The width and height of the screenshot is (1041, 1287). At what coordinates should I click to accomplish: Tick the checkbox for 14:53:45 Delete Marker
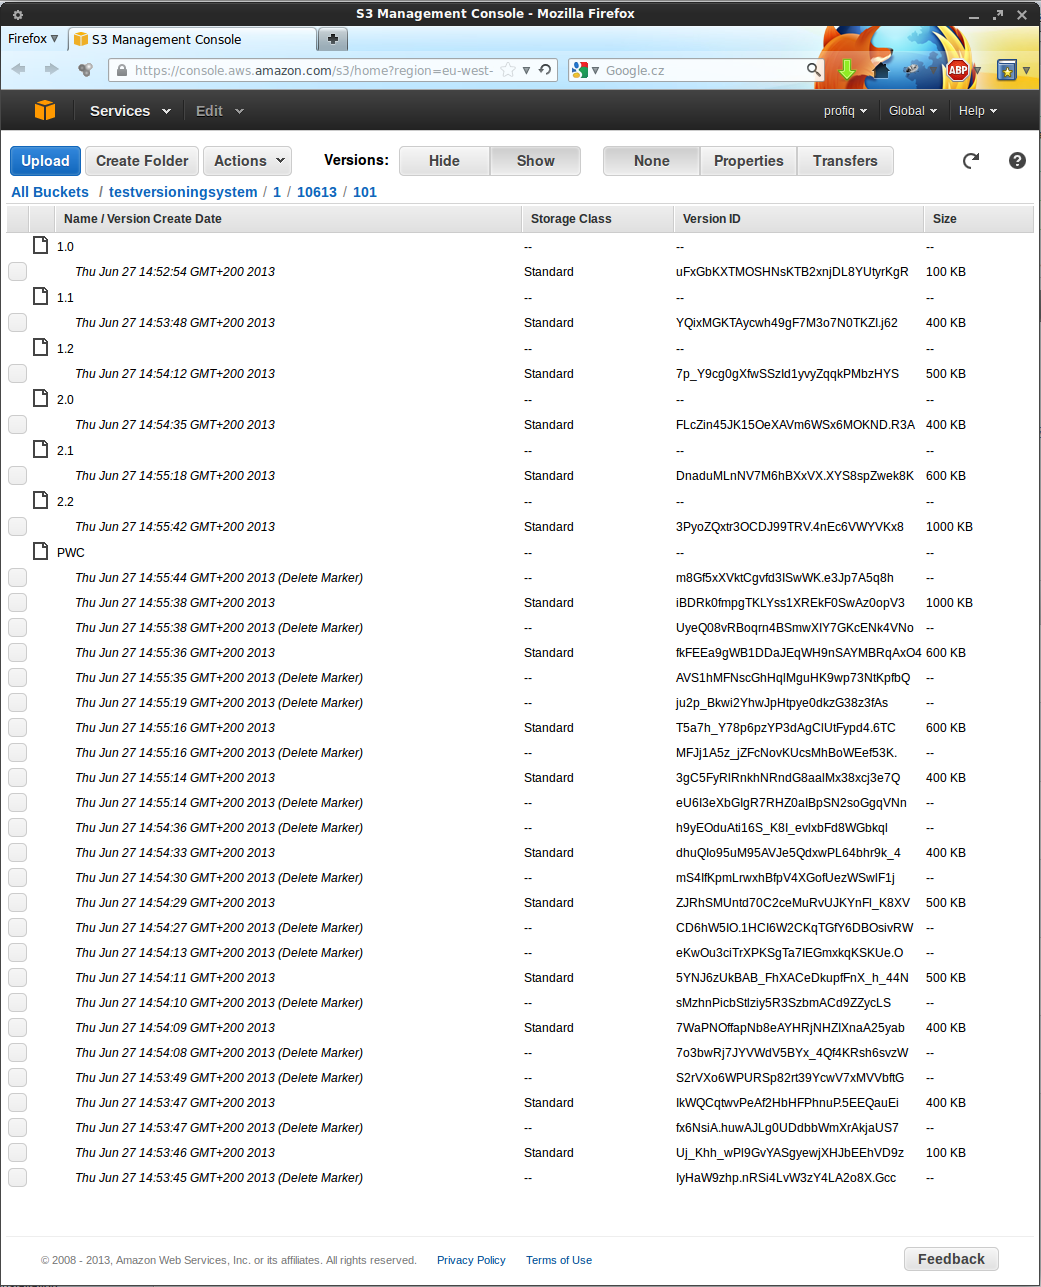[18, 1178]
